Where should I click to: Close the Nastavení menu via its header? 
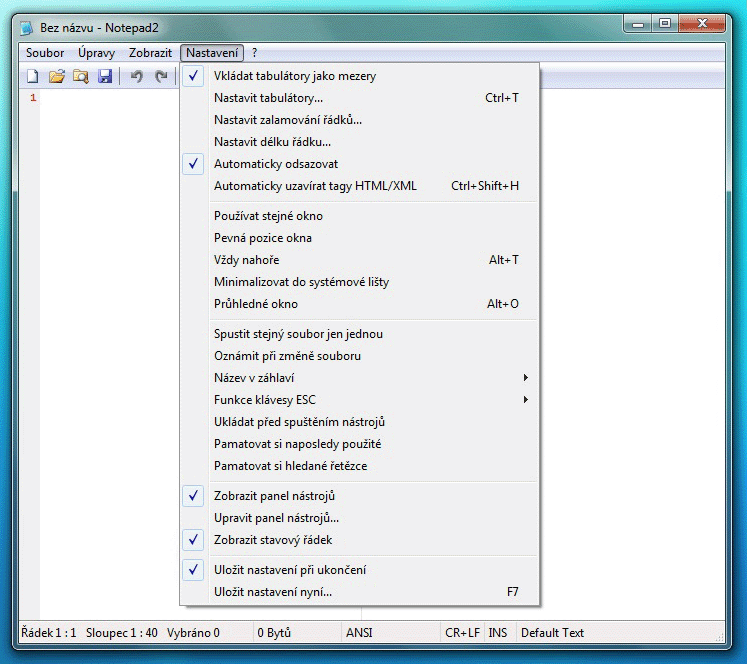click(x=212, y=53)
